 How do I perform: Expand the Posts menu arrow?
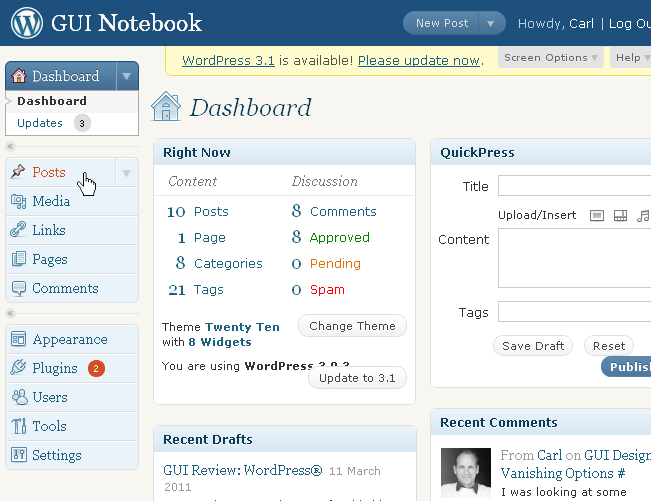[x=126, y=173]
